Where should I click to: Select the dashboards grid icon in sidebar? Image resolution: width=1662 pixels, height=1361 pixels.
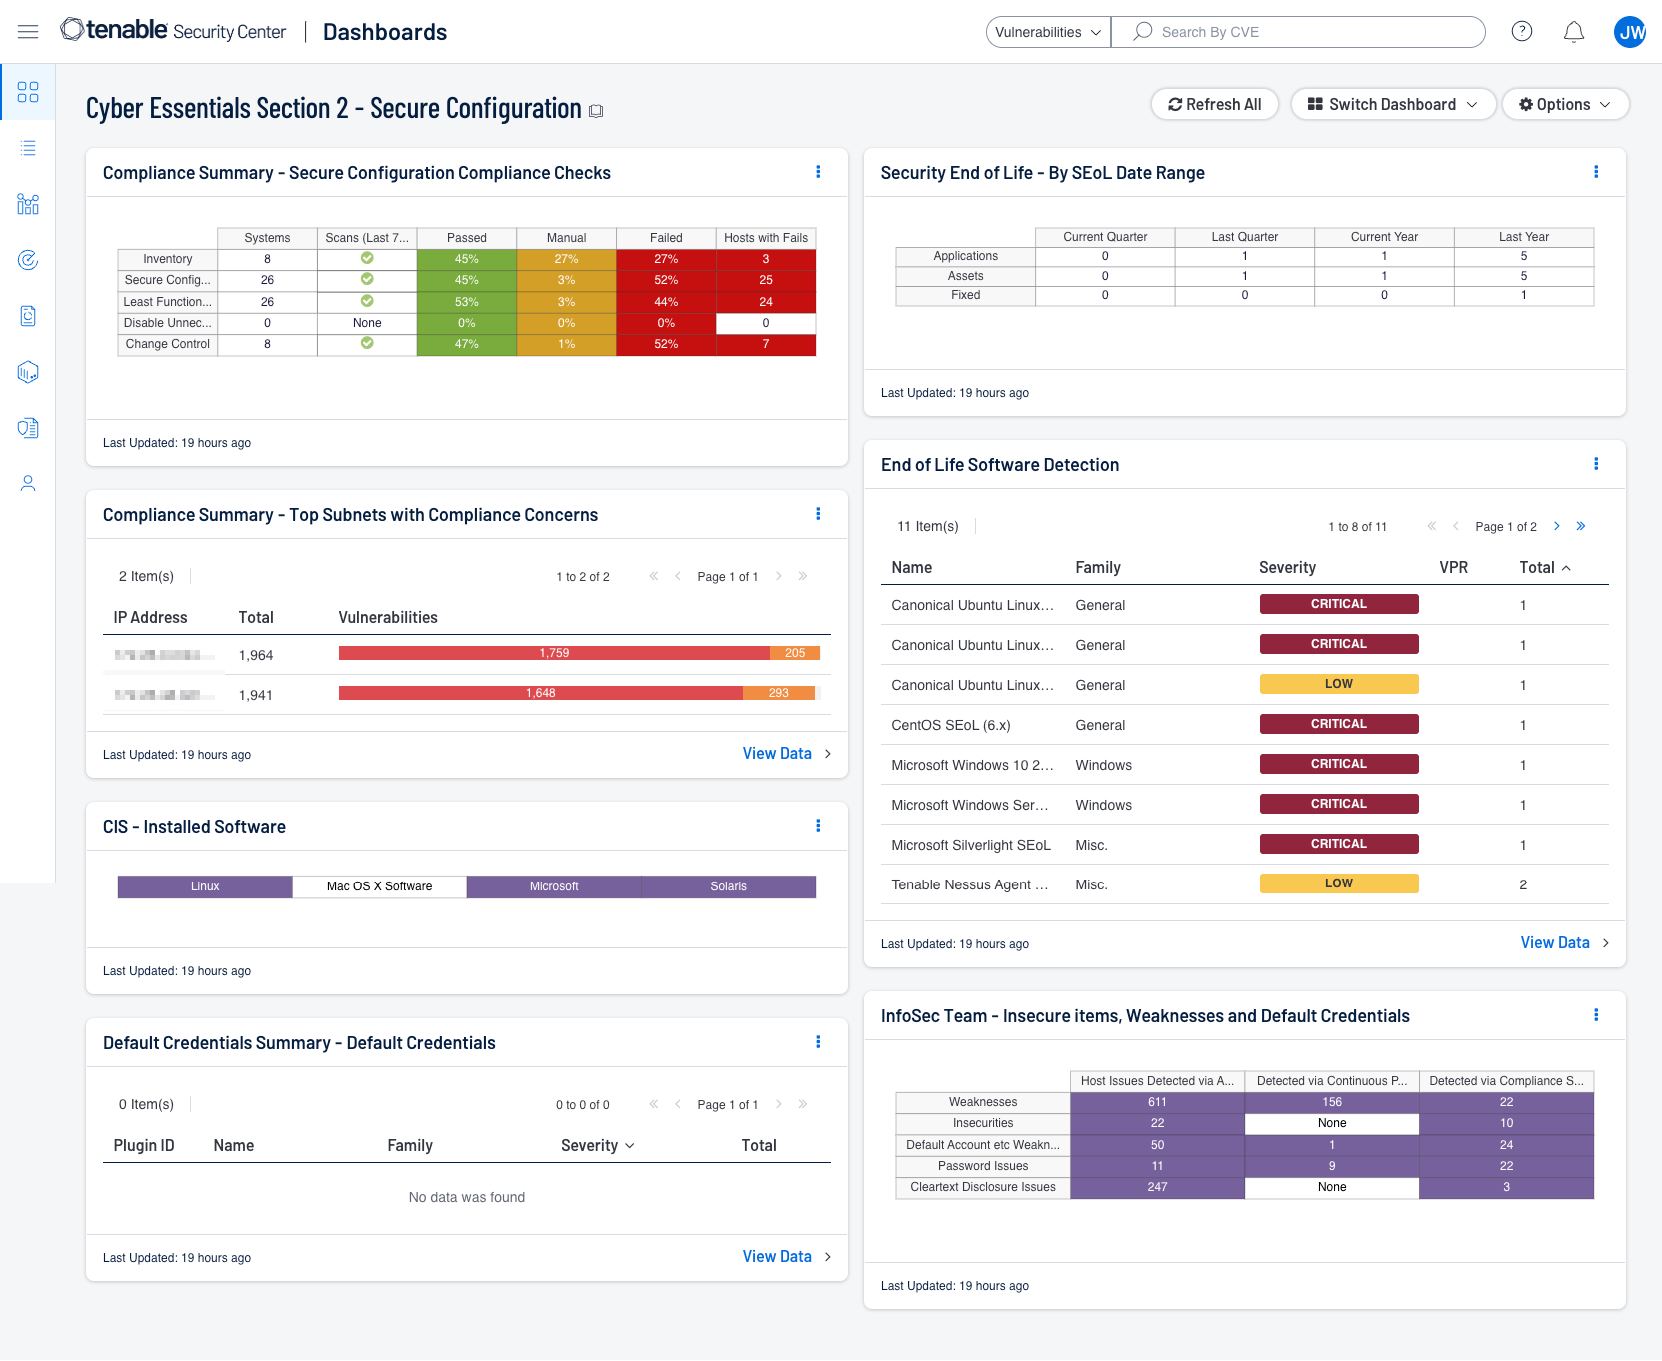click(28, 92)
